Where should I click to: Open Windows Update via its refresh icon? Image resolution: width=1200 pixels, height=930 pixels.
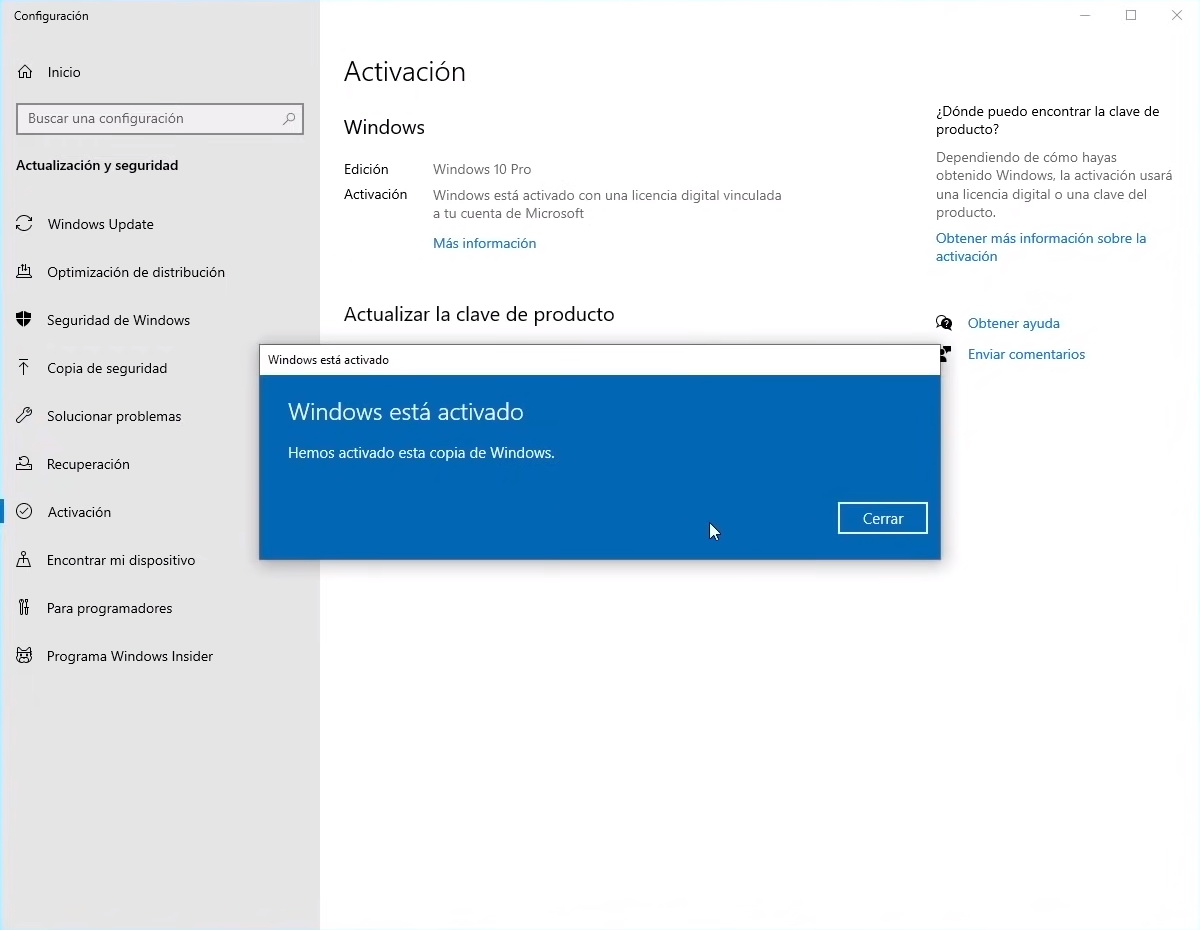pos(24,224)
